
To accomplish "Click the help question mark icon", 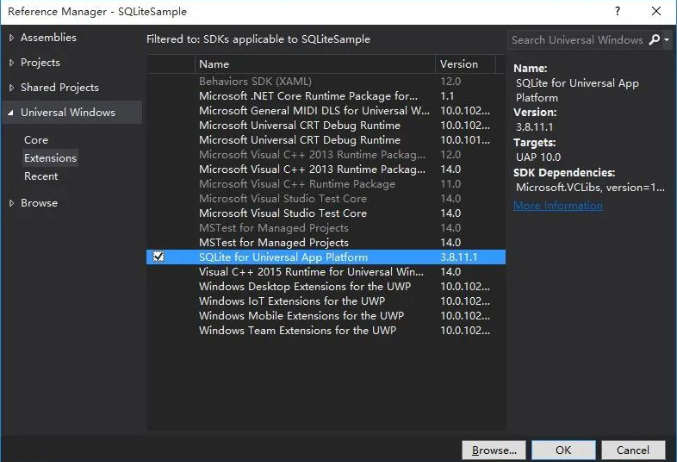I will (x=618, y=11).
